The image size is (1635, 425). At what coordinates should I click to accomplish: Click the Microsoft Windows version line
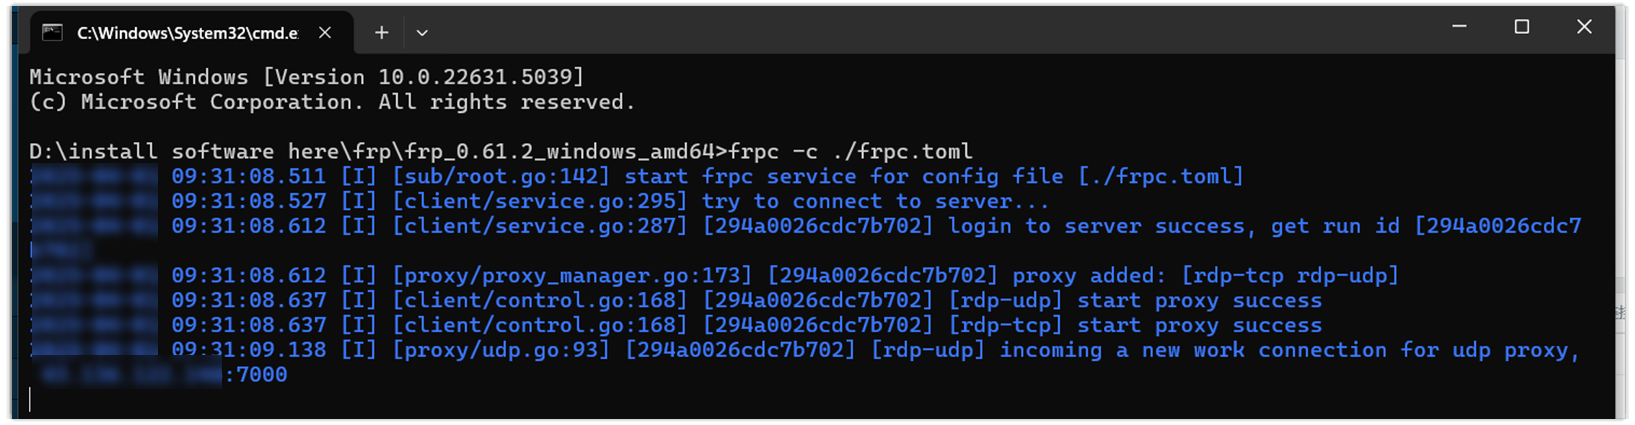pyautogui.click(x=306, y=77)
